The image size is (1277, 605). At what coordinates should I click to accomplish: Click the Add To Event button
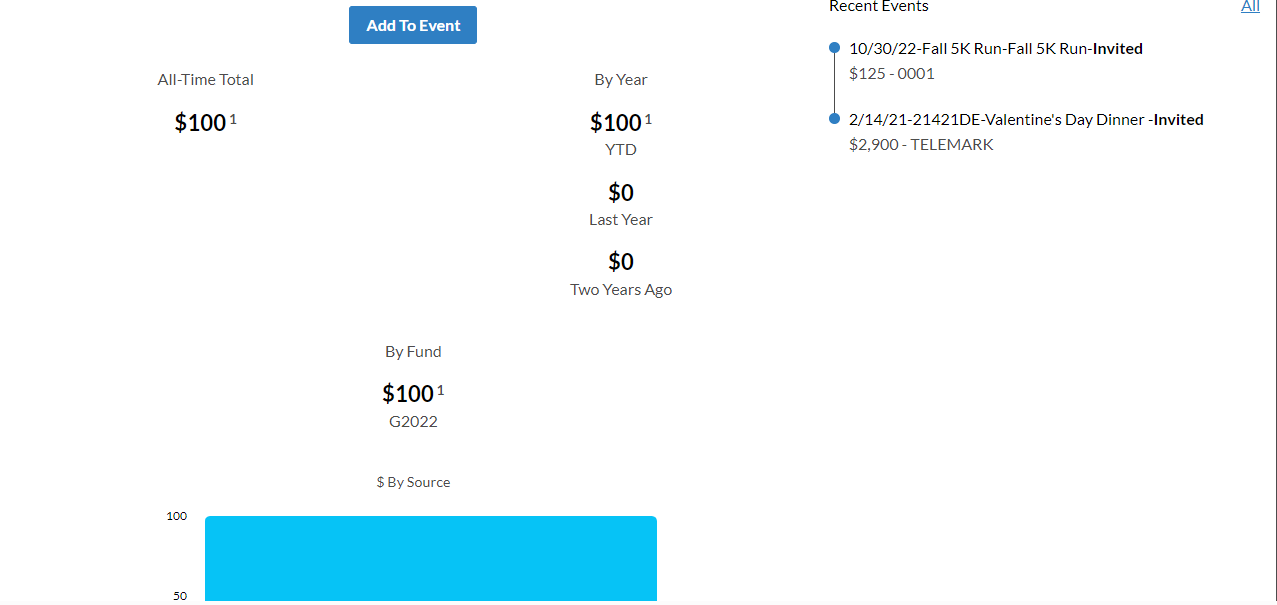coord(412,25)
